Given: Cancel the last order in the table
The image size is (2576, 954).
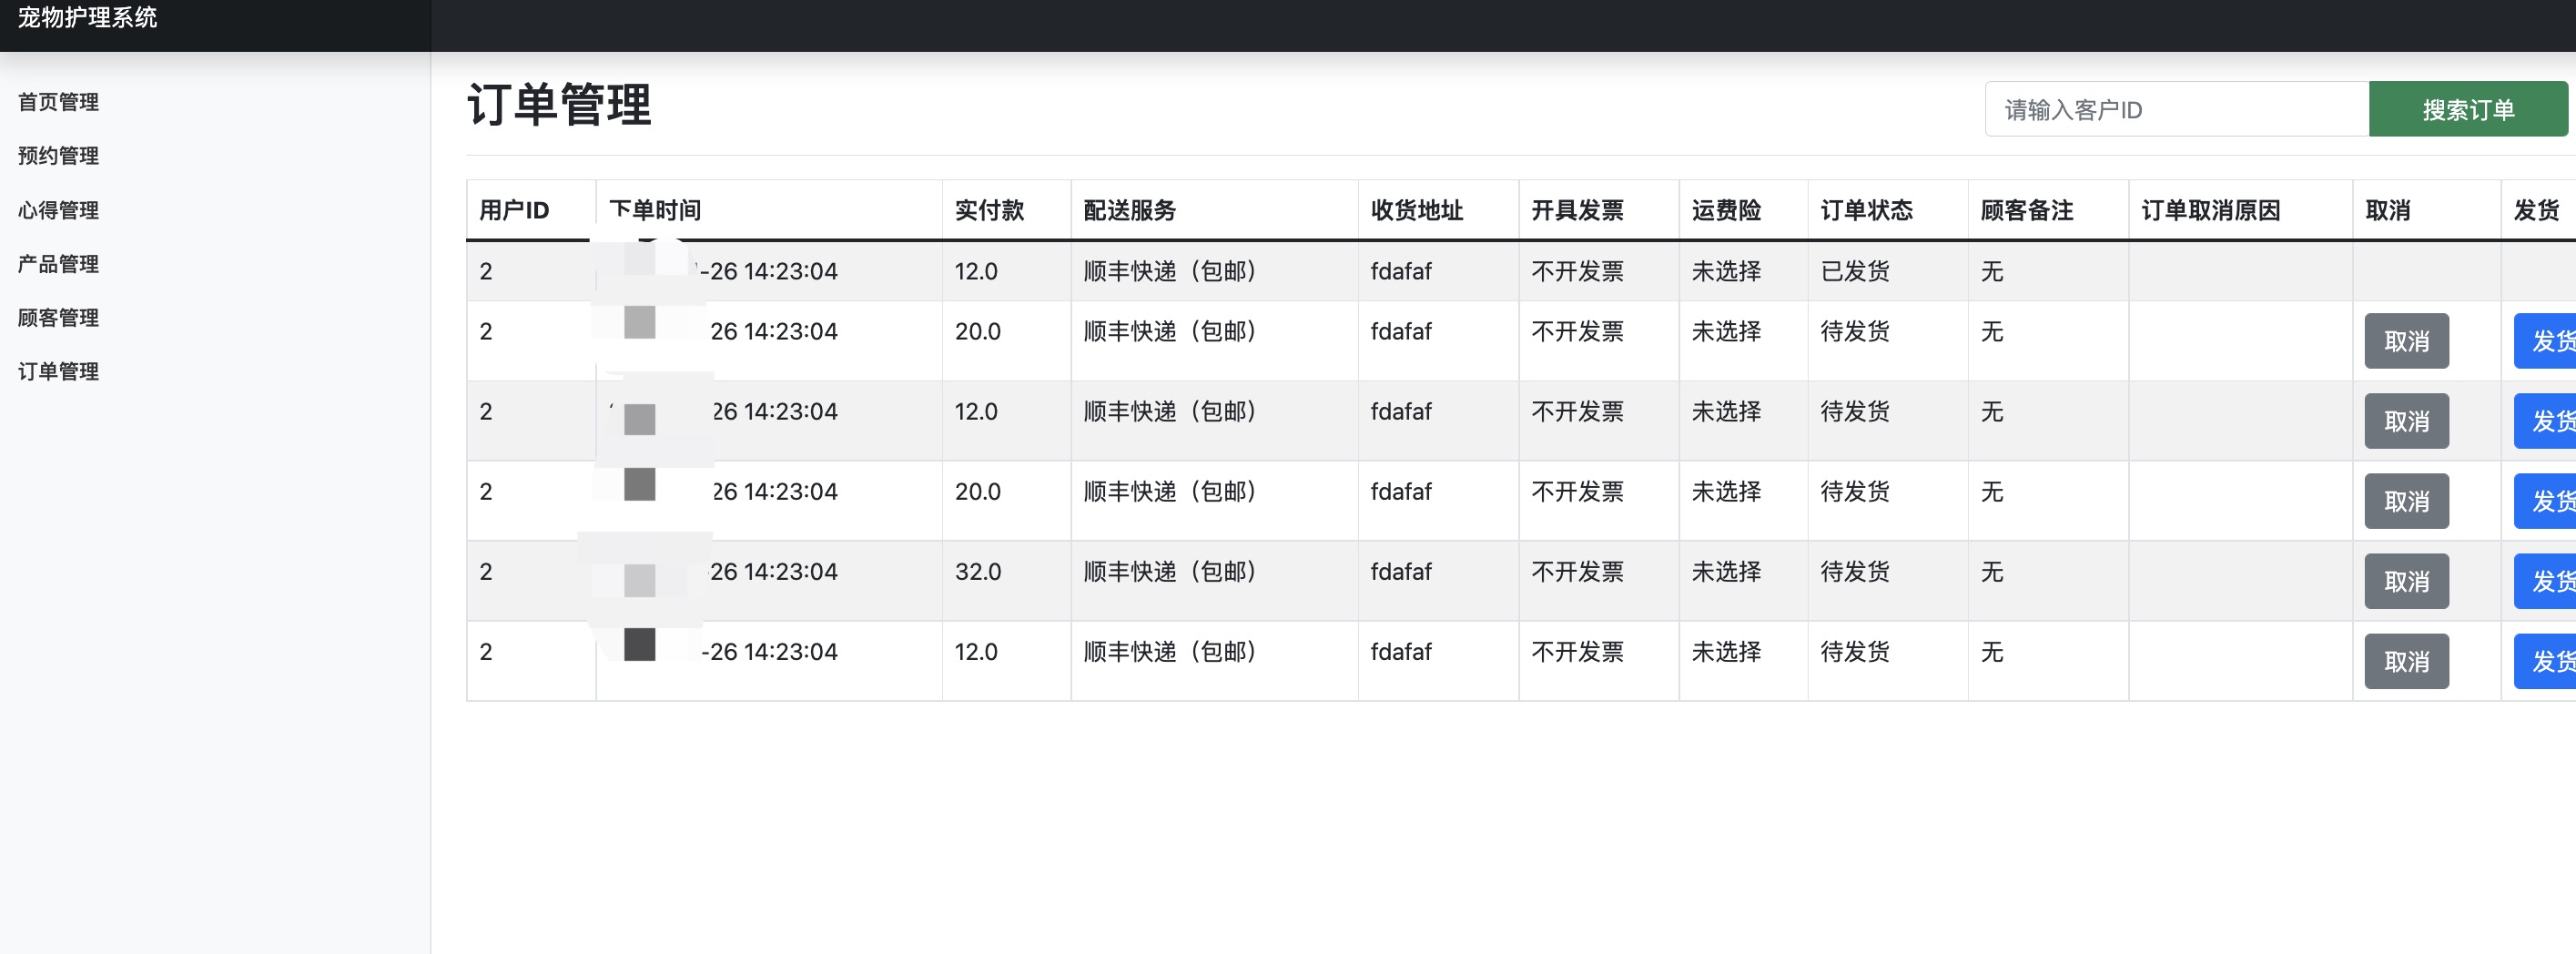Looking at the screenshot, I should [2406, 661].
